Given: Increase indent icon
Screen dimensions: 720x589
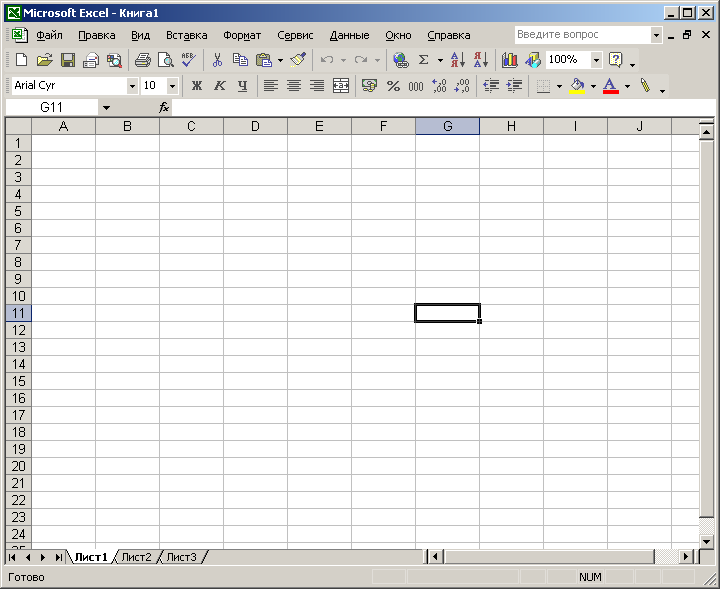Looking at the screenshot, I should [514, 86].
